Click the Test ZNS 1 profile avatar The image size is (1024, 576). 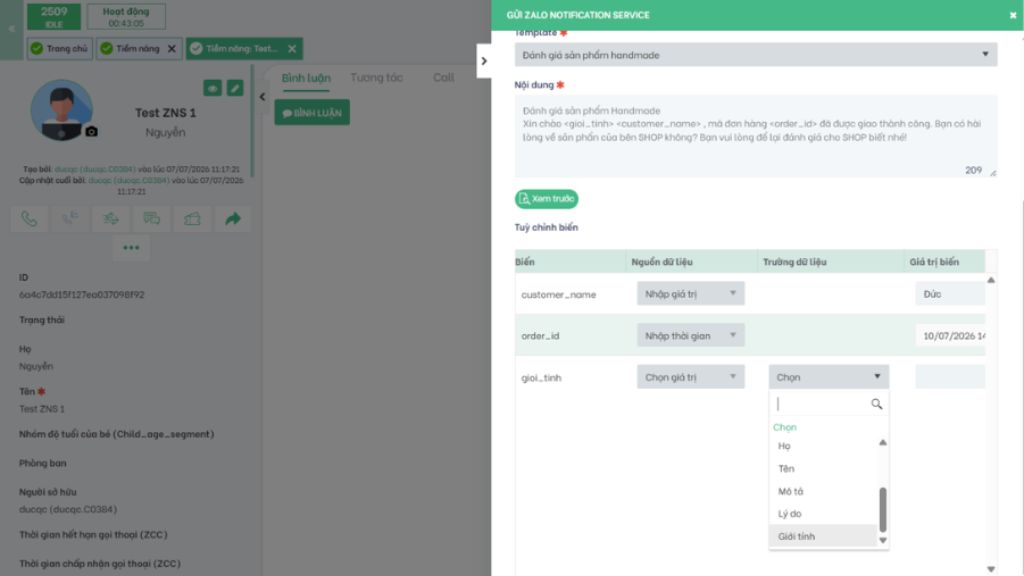[61, 110]
